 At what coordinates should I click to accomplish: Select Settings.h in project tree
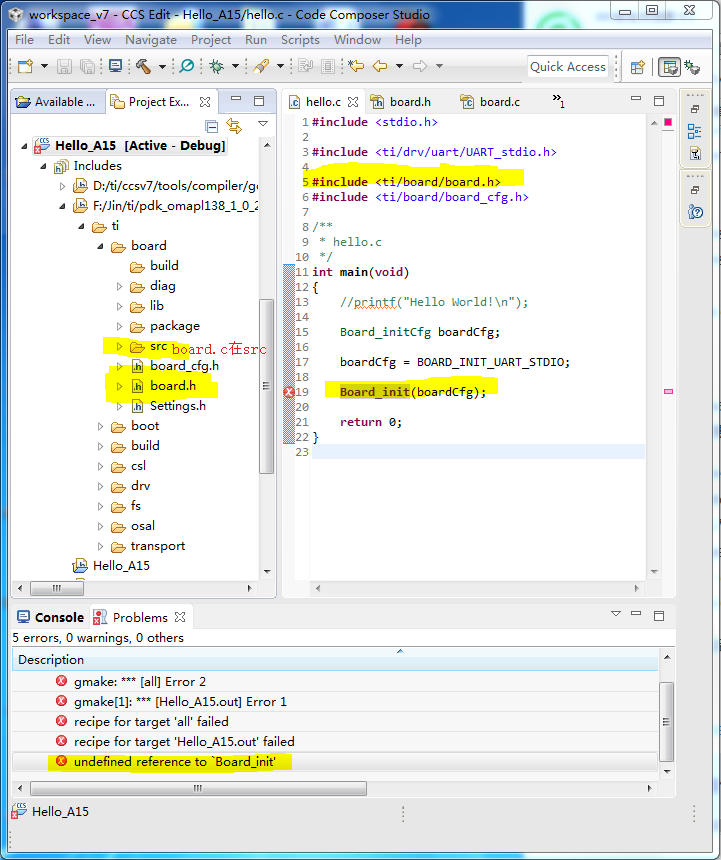click(x=169, y=406)
